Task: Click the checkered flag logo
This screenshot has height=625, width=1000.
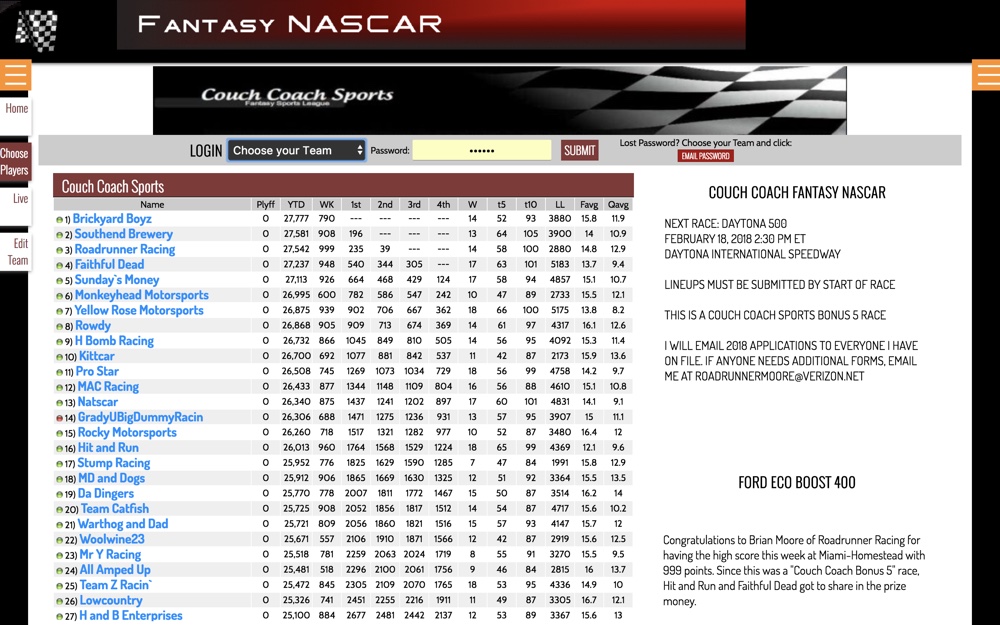Action: pyautogui.click(x=36, y=30)
